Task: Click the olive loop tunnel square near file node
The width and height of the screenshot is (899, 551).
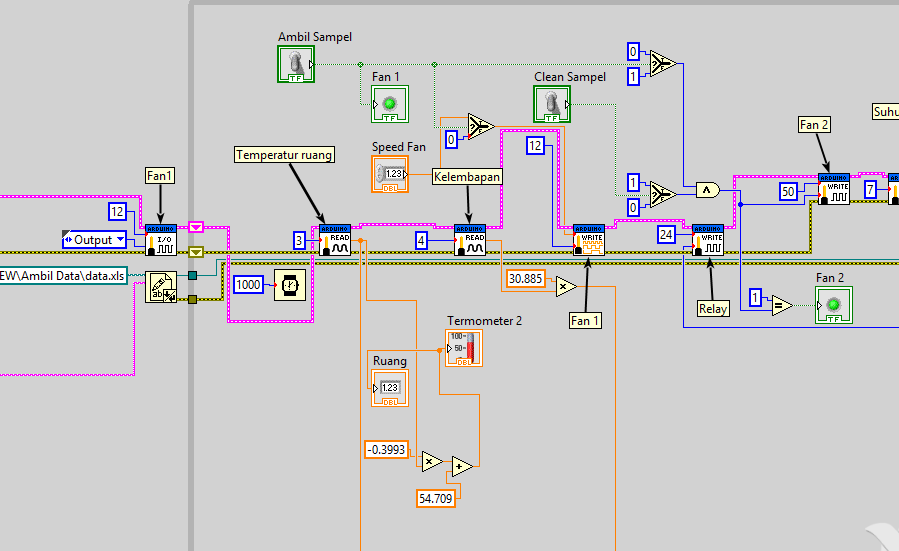Action: tap(193, 299)
